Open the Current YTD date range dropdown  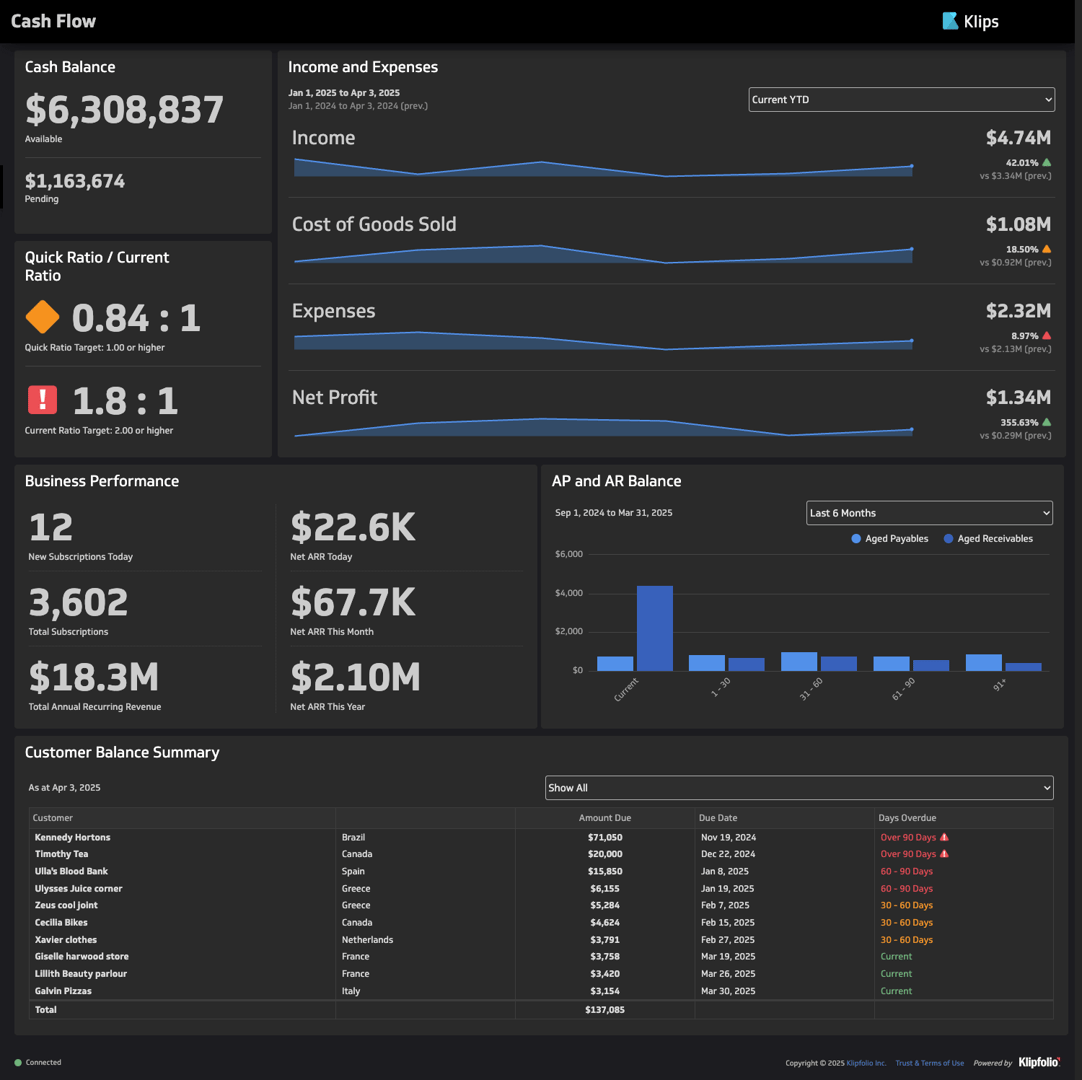901,99
